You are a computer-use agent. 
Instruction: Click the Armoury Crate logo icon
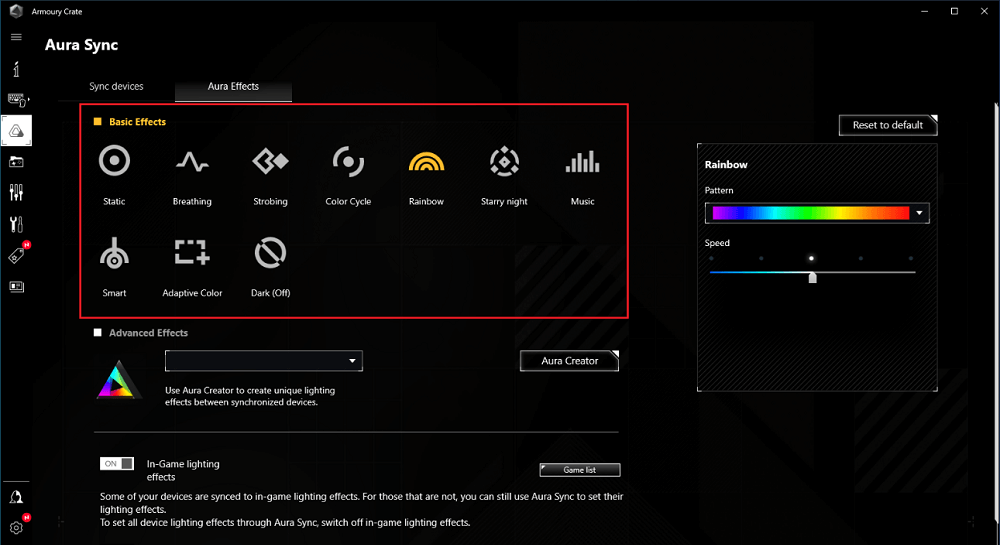pyautogui.click(x=17, y=11)
